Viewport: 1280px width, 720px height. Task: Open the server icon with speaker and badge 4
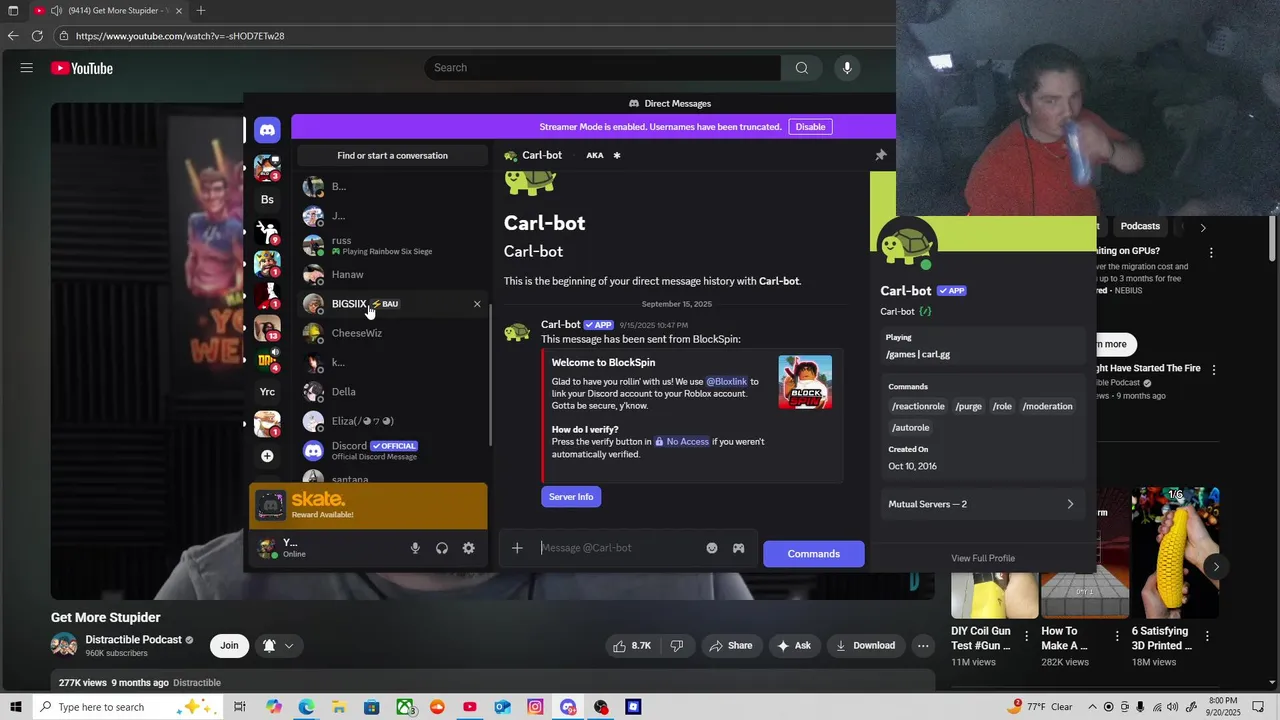click(x=267, y=359)
